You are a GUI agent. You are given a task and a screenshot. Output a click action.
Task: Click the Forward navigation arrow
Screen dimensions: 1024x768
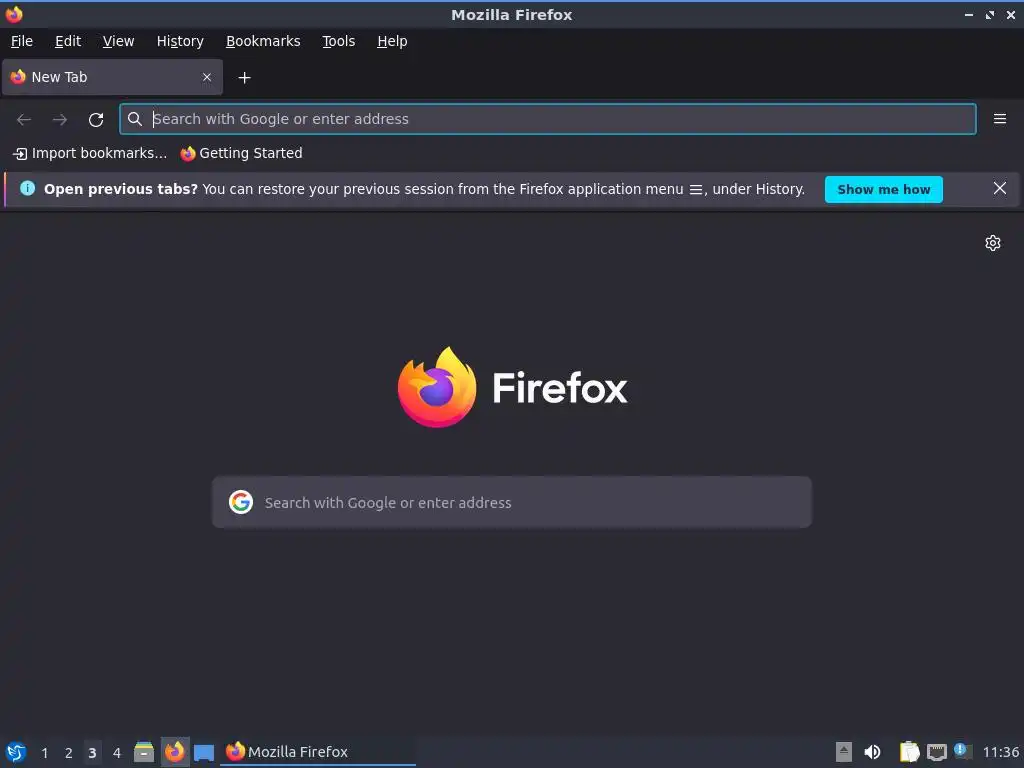[59, 120]
